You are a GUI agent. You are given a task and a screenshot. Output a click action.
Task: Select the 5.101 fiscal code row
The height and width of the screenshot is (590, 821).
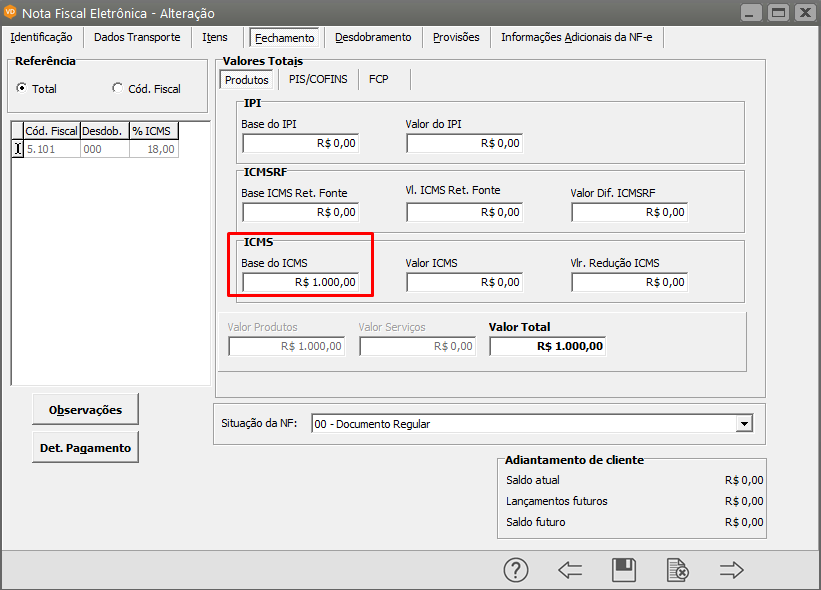pos(50,149)
